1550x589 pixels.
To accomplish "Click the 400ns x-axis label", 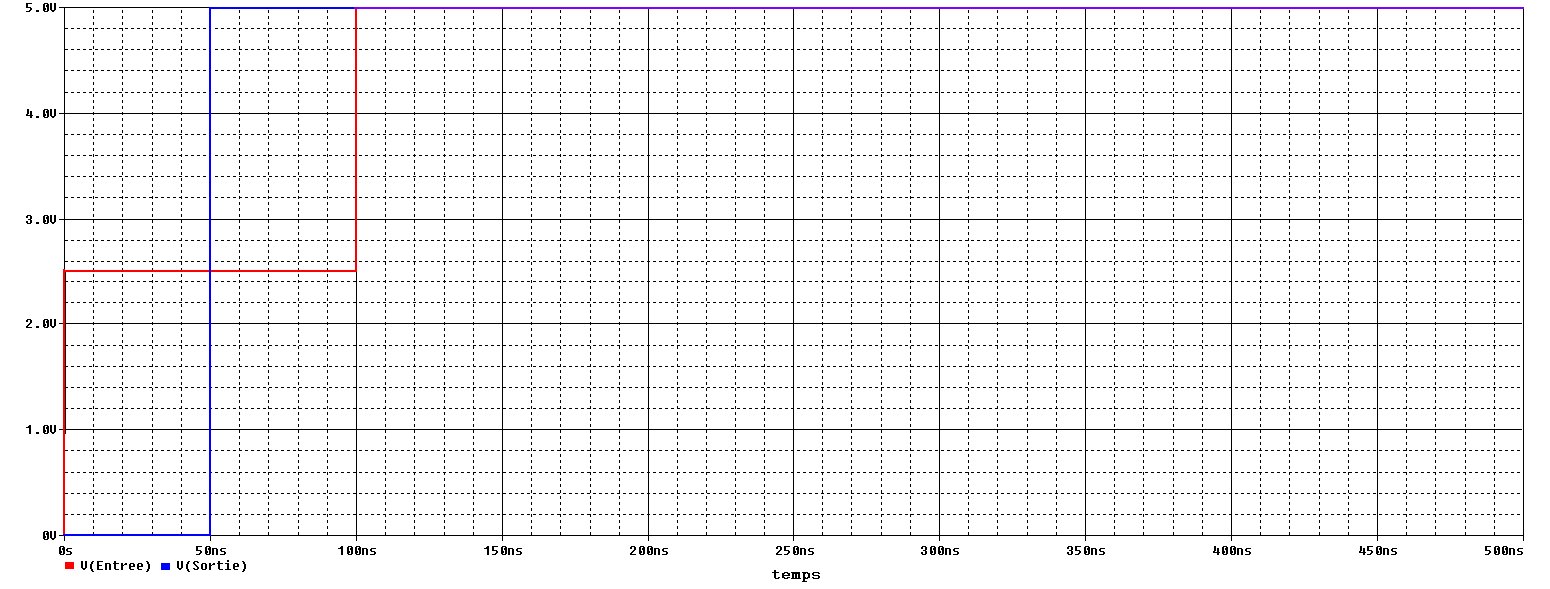I will pyautogui.click(x=1232, y=551).
